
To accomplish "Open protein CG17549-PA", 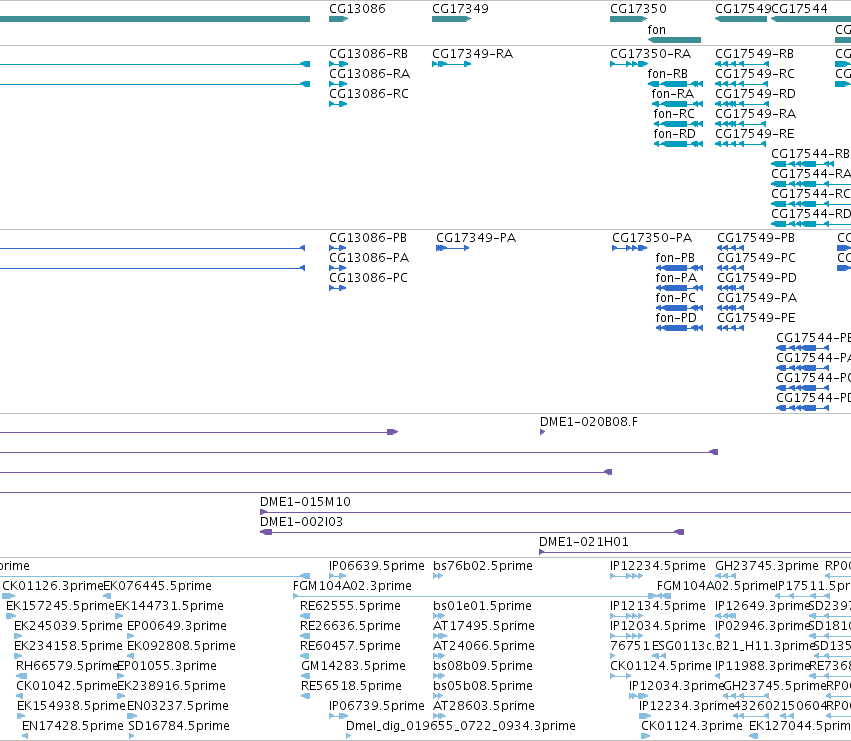I will [x=757, y=298].
